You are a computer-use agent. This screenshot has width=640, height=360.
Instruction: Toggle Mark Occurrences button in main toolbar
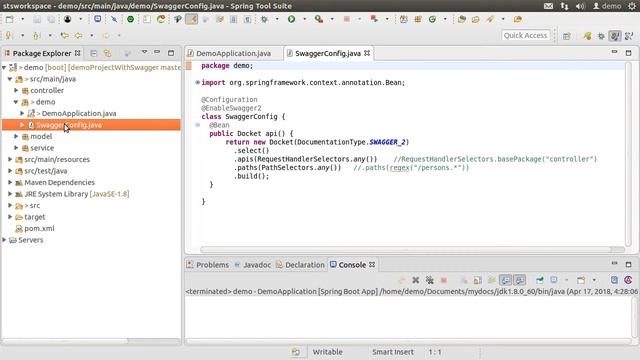coord(191,19)
